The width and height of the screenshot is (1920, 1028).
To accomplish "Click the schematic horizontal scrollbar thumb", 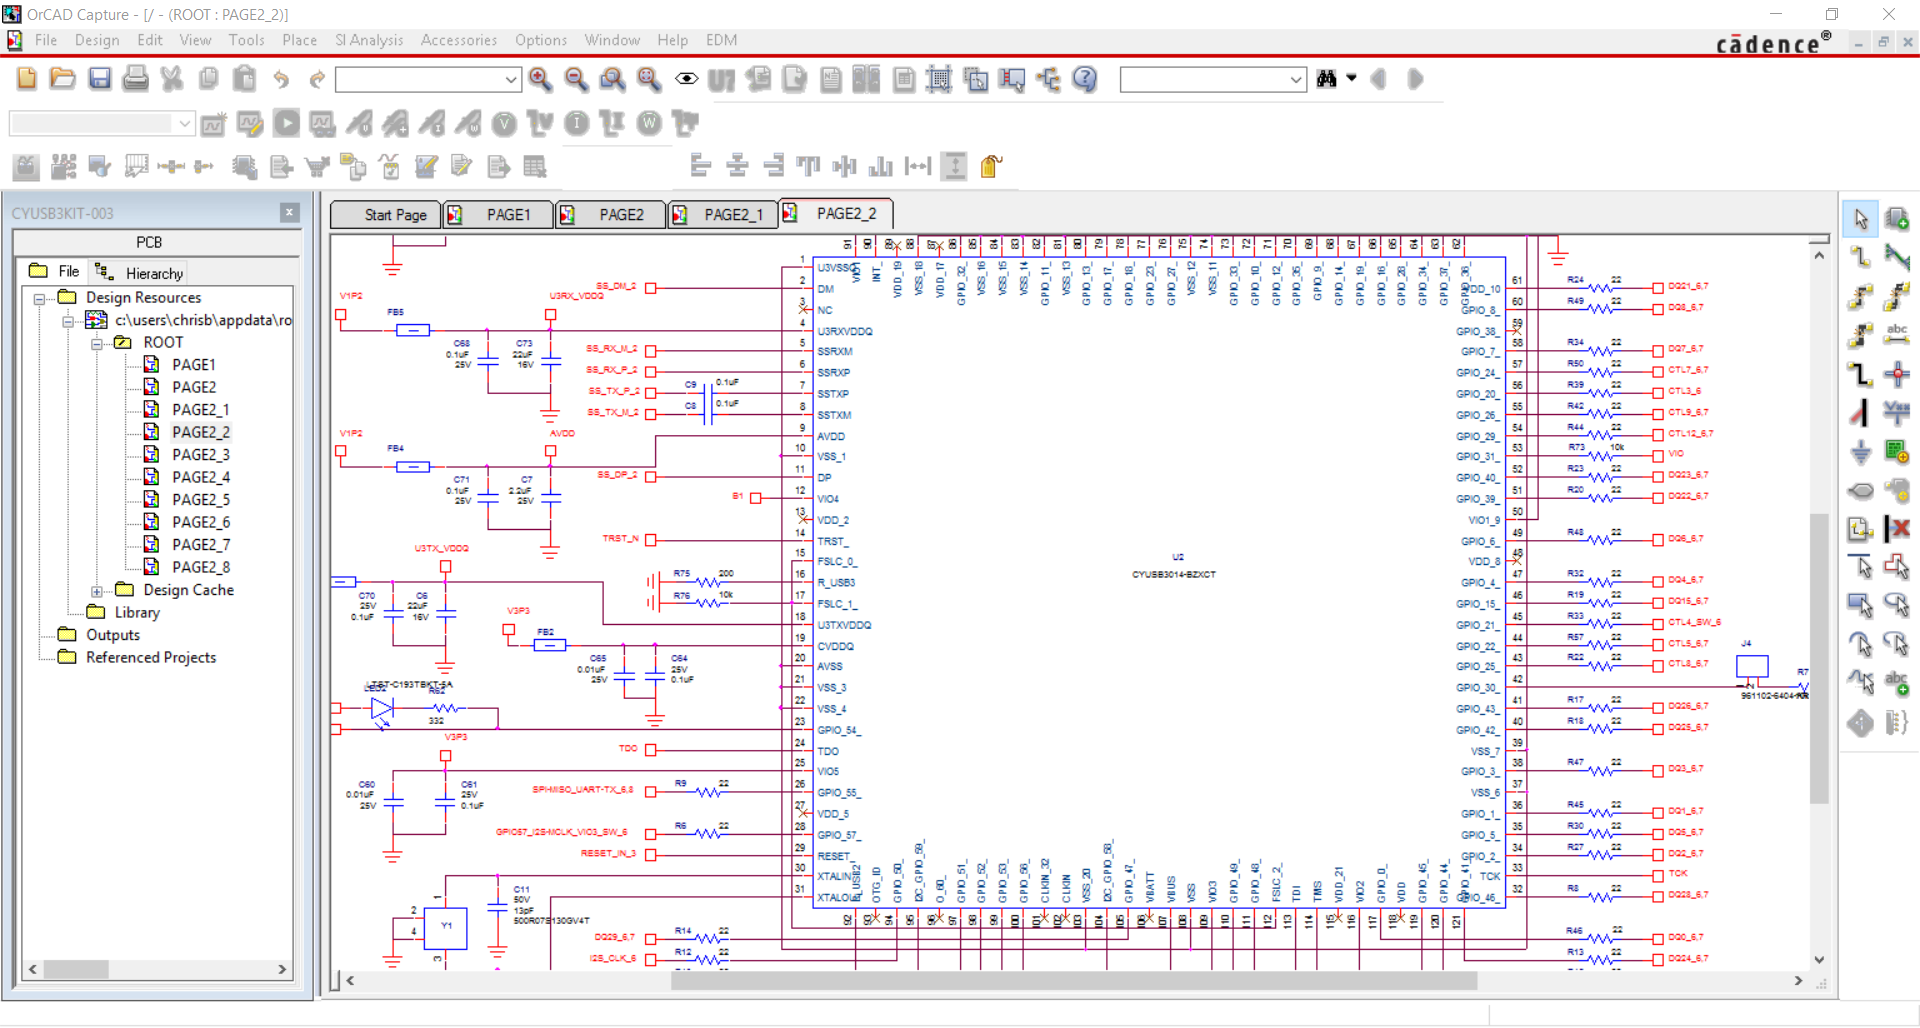I will tap(1073, 981).
